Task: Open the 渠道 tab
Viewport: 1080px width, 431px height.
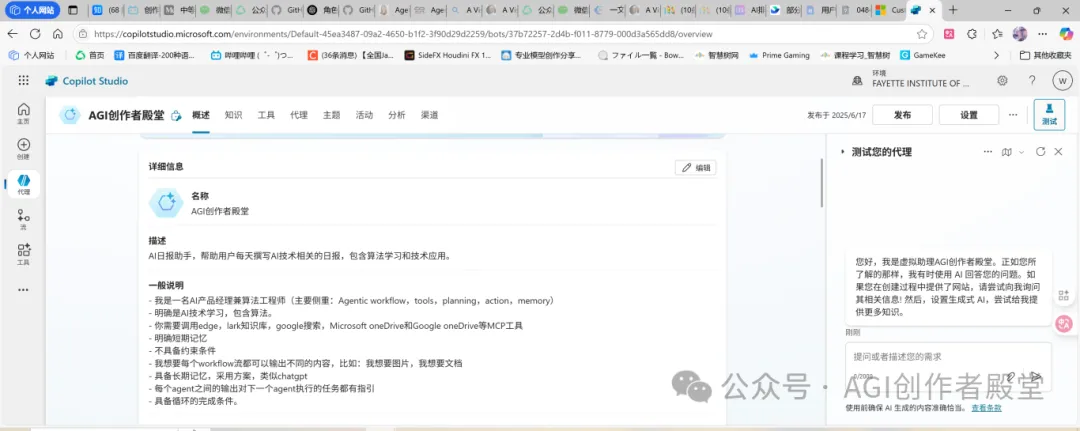Action: point(430,115)
